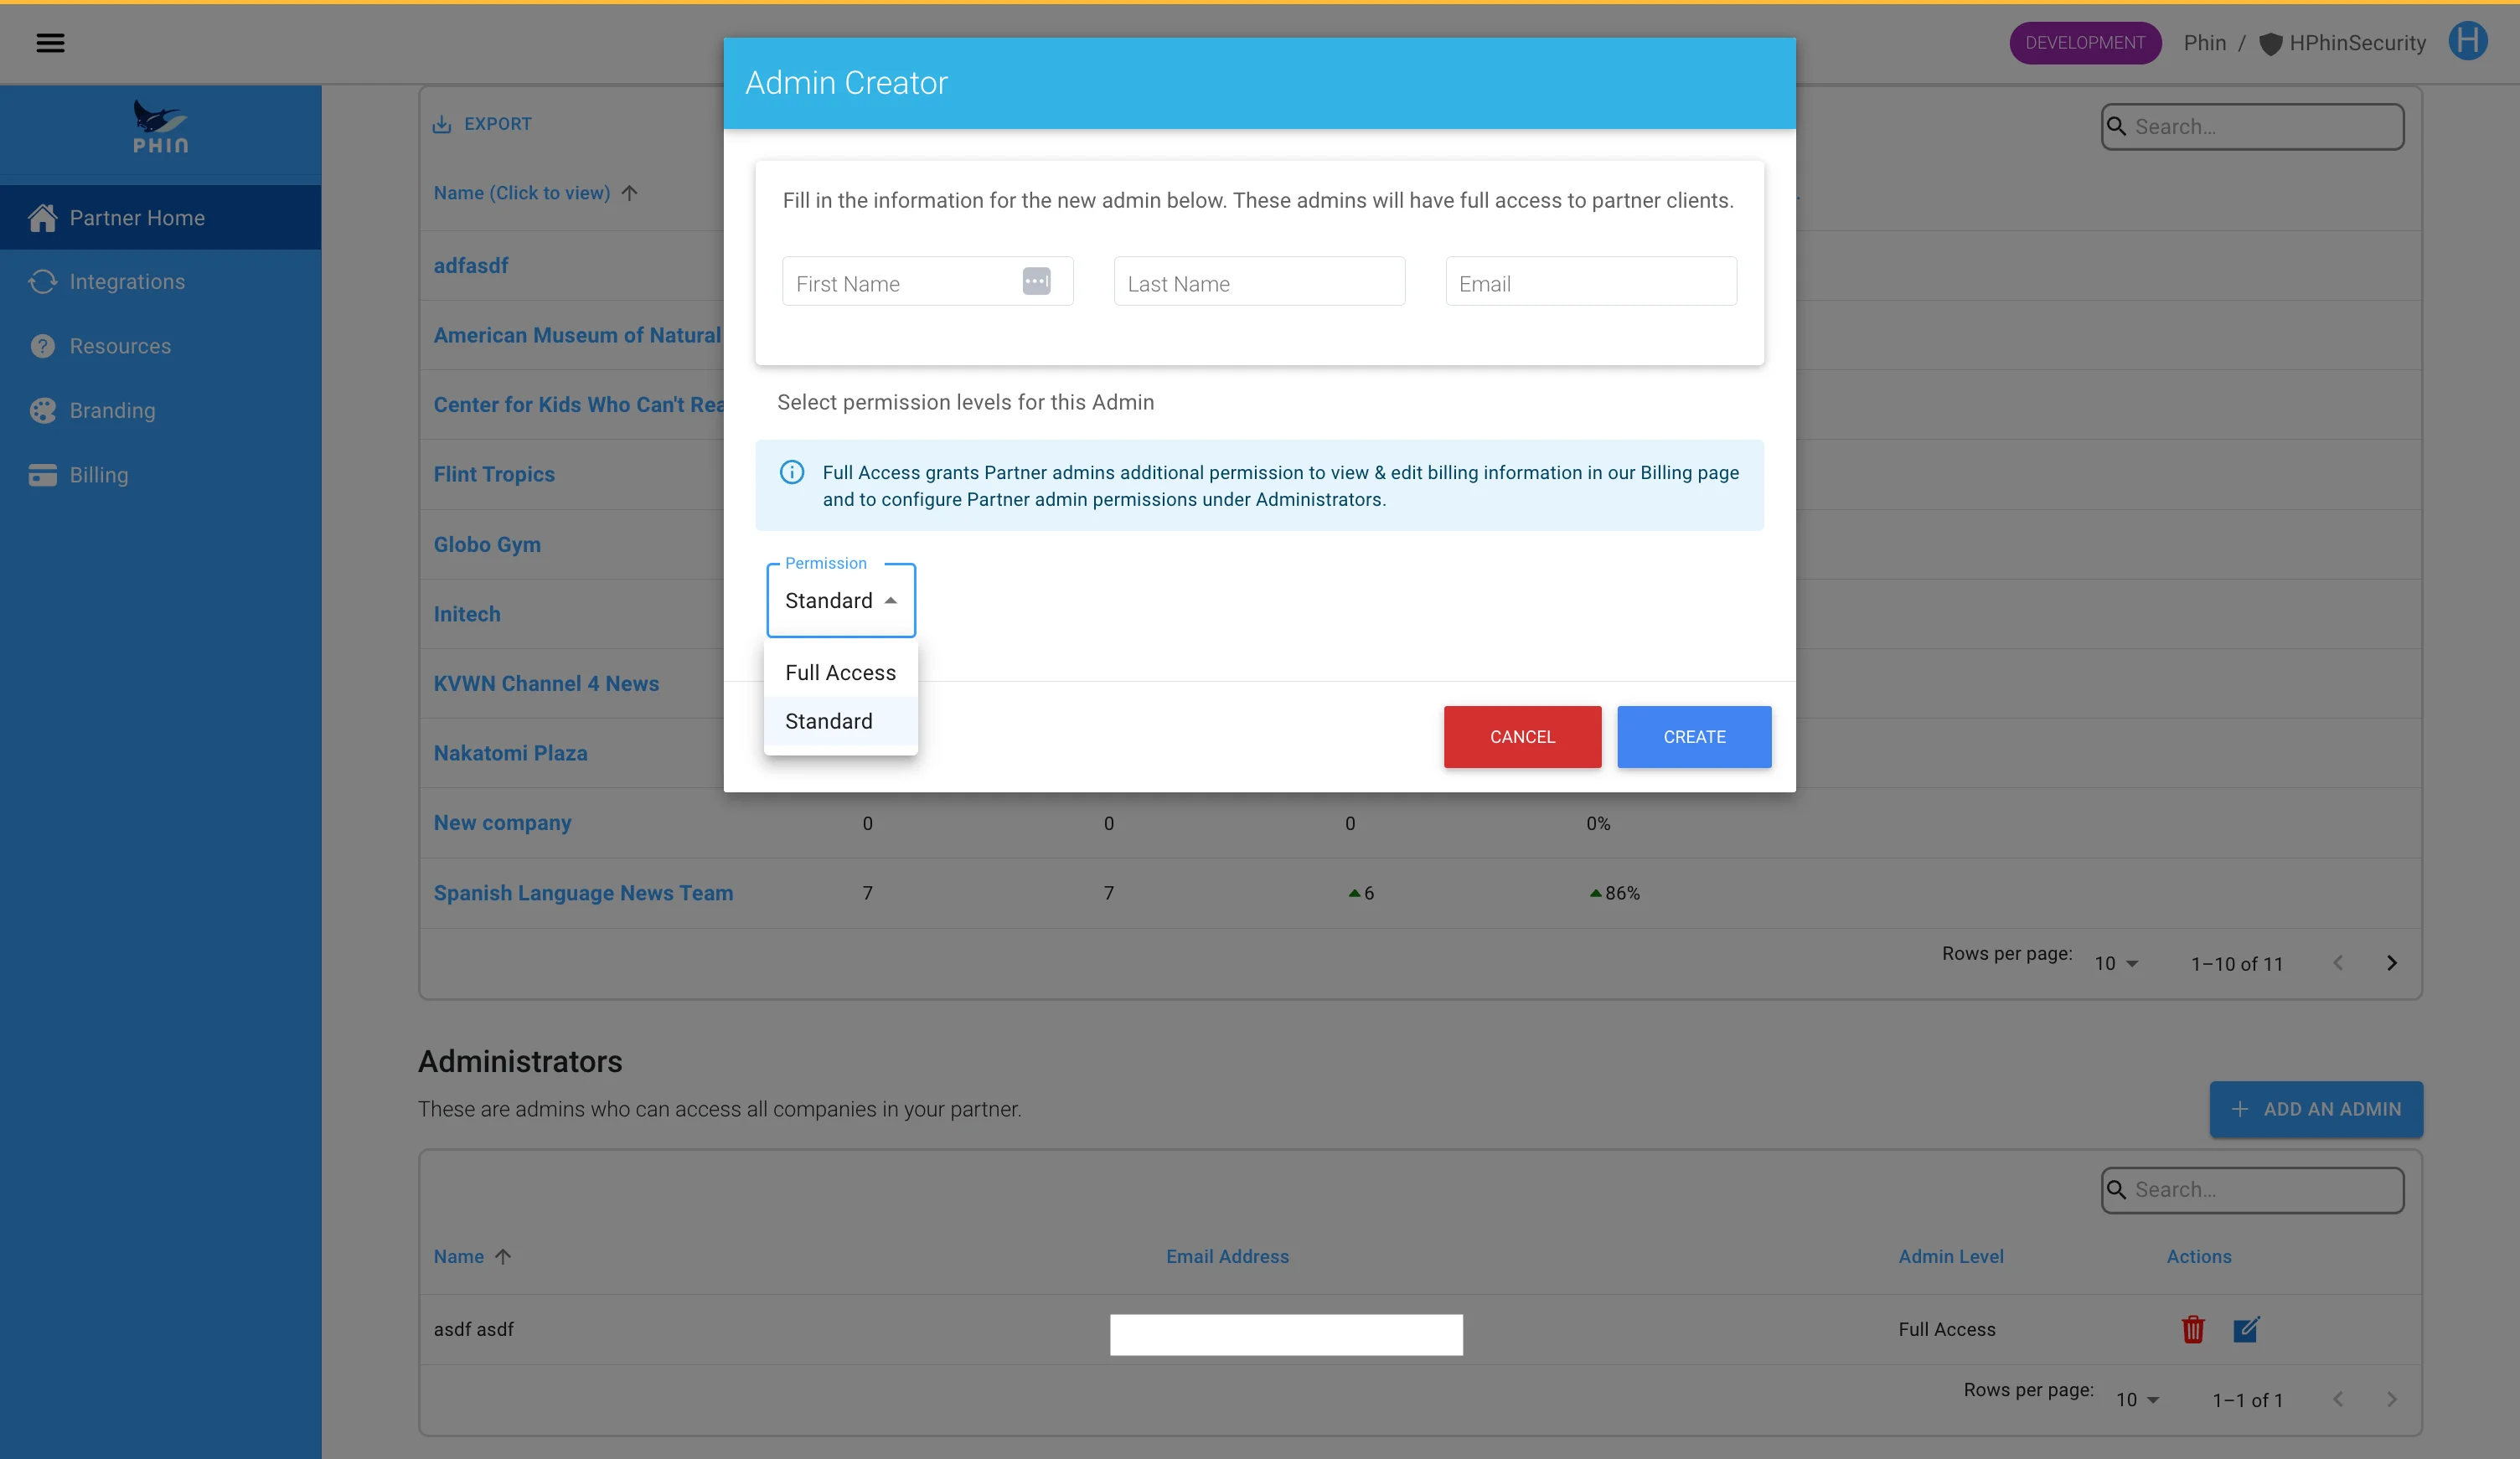Viewport: 2520px width, 1459px height.
Task: Go to next page of companies table
Action: tap(2391, 963)
